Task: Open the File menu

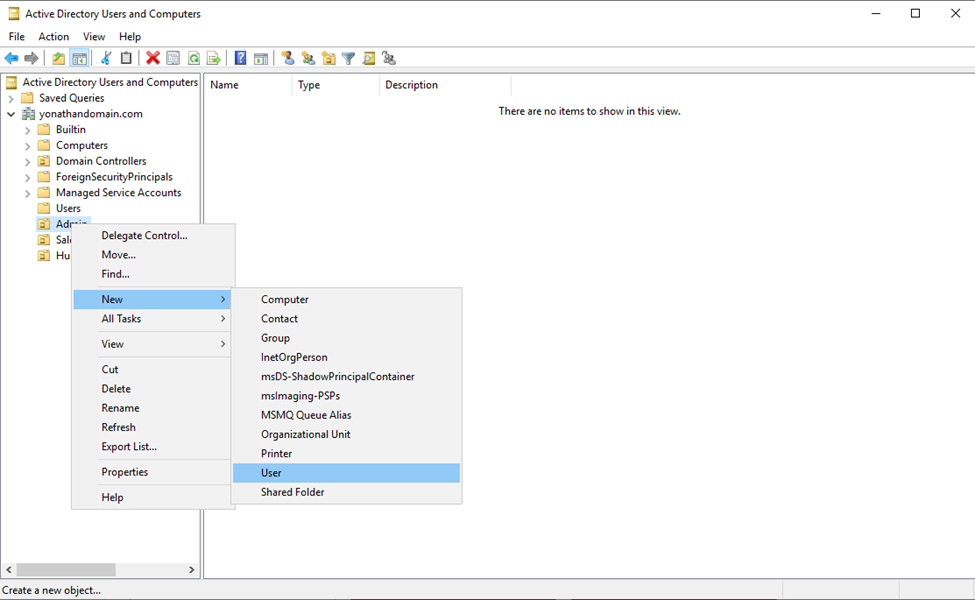Action: click(x=17, y=37)
